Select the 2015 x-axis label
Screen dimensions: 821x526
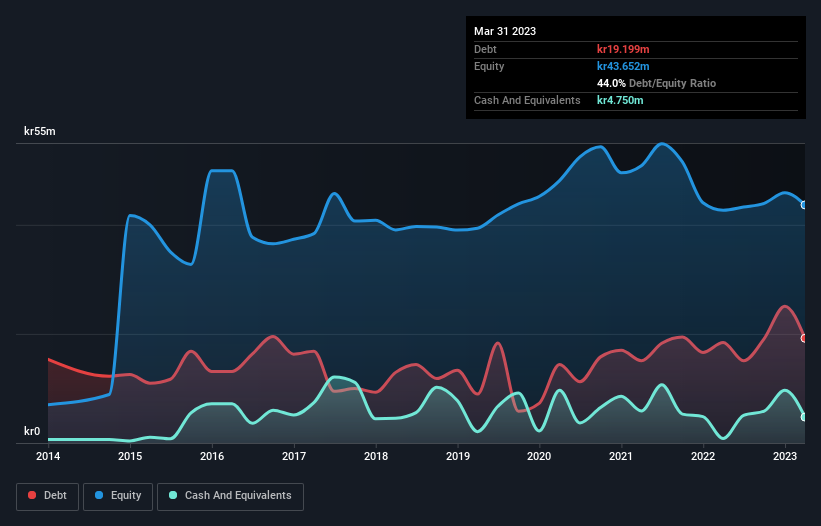point(130,456)
